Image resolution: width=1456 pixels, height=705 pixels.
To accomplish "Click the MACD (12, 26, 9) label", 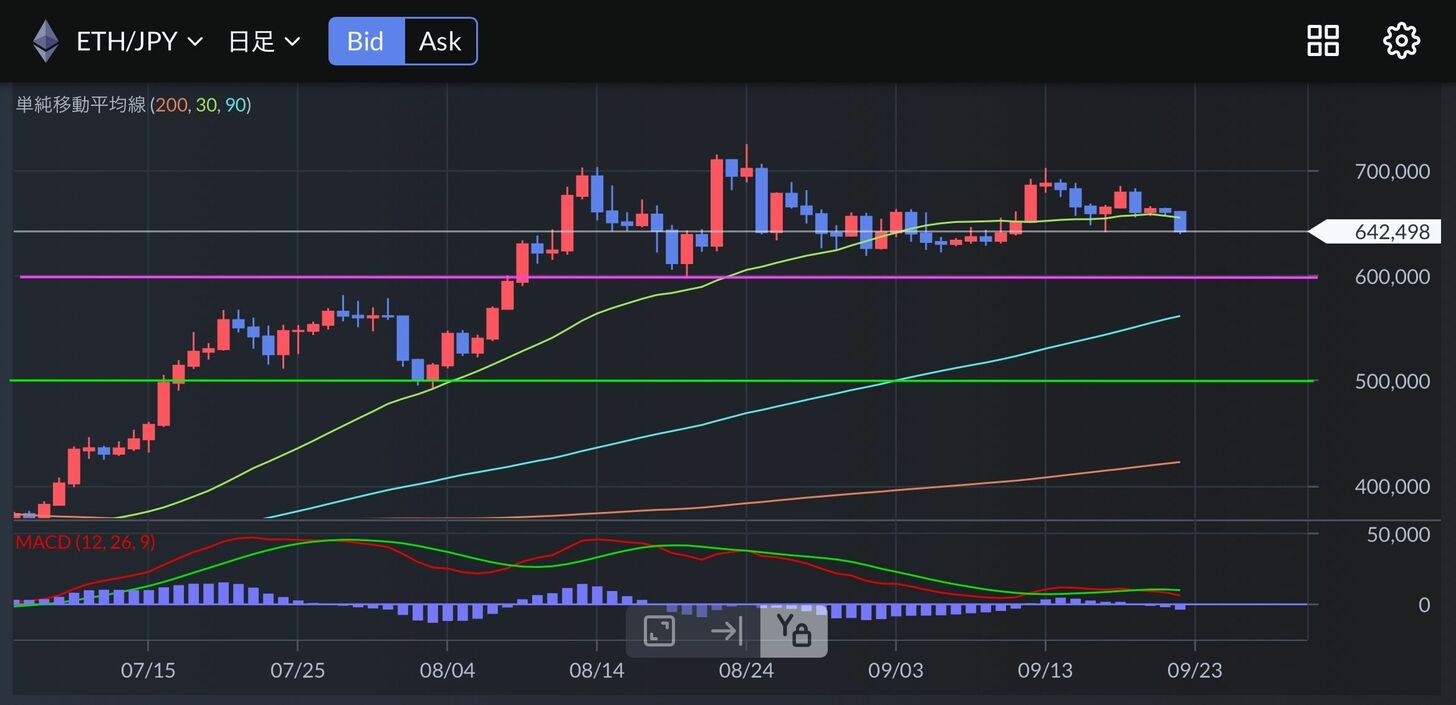I will (85, 541).
